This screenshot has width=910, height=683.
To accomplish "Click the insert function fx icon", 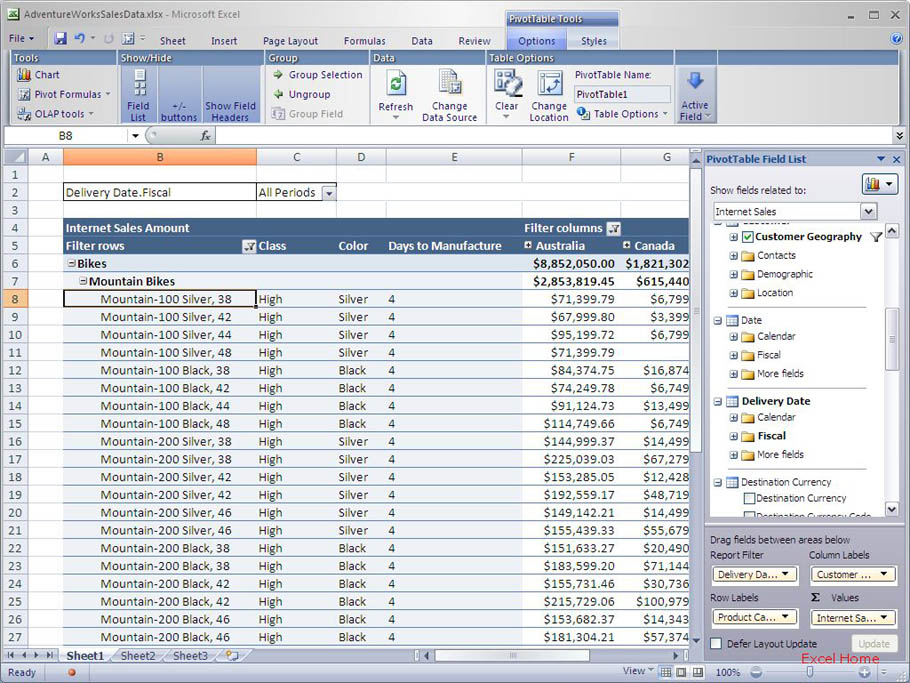I will [x=205, y=136].
